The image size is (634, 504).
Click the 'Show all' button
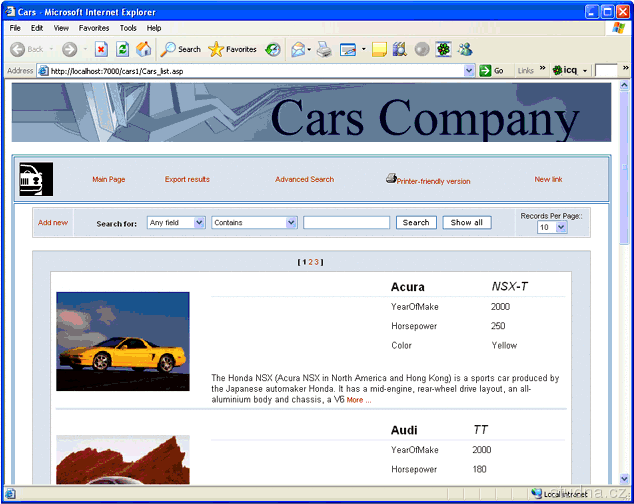[466, 223]
